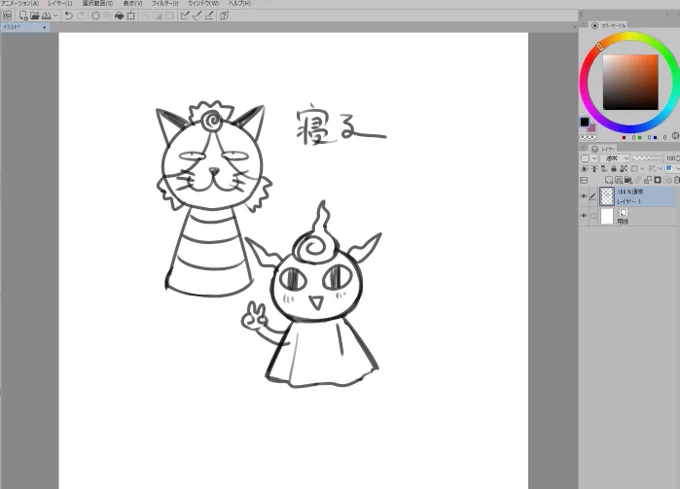Open the palette color dropdown arrow
680x489 pixels.
tap(594, 159)
